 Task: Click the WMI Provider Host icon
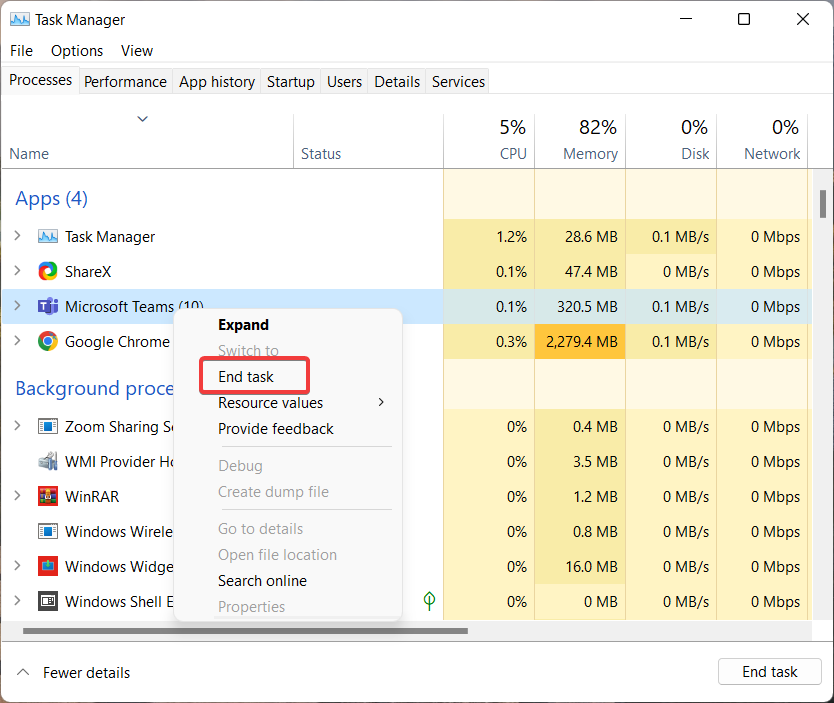click(48, 461)
